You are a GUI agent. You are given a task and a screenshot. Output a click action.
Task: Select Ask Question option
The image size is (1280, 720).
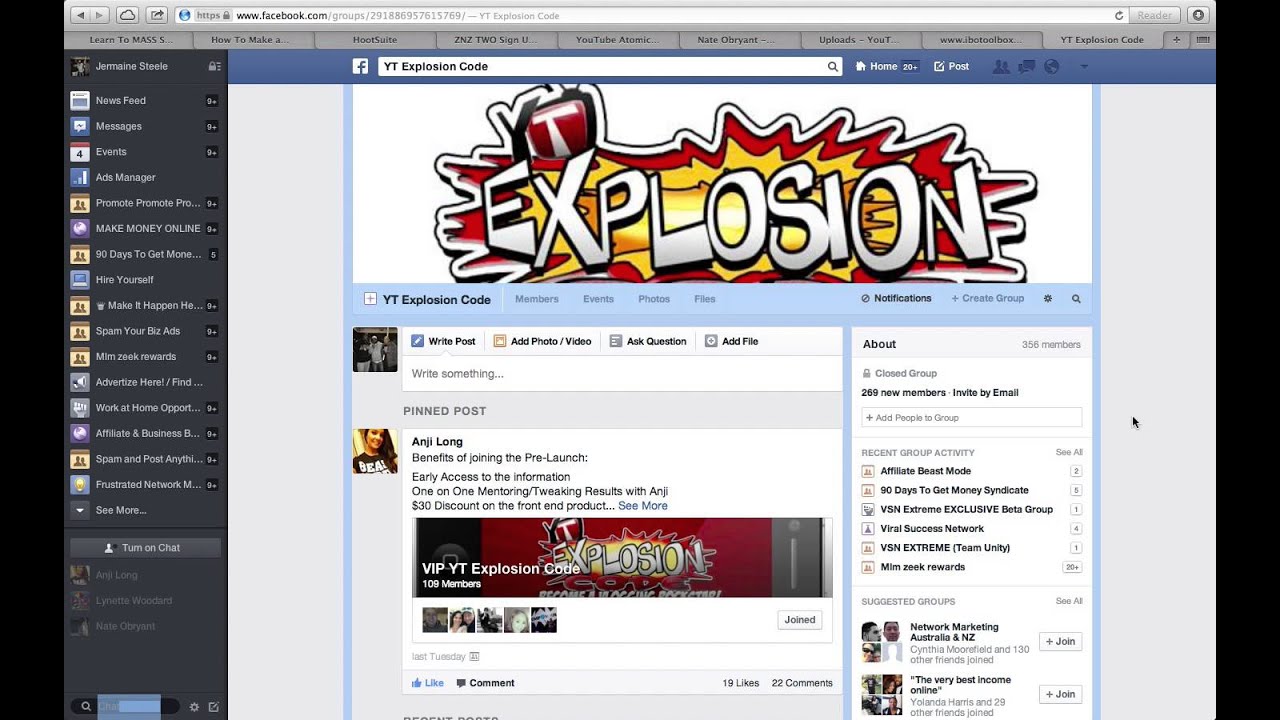coord(648,341)
